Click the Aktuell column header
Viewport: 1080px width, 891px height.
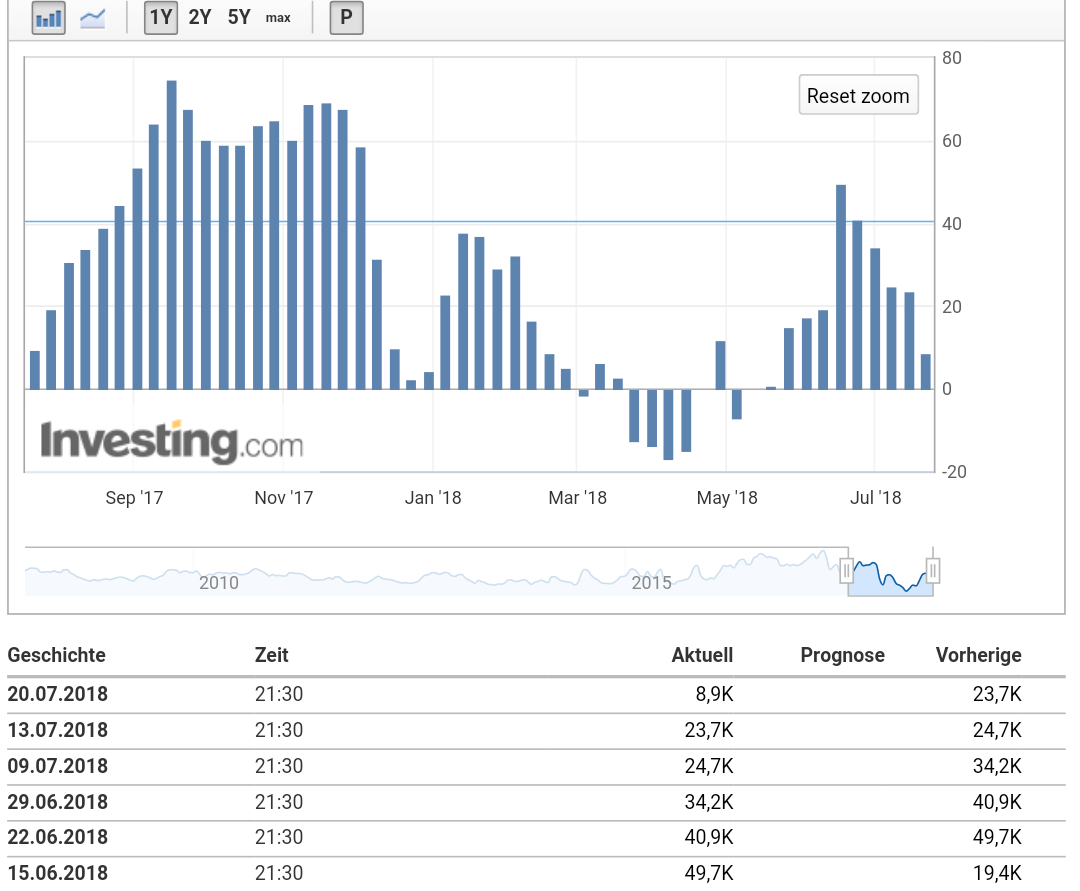(702, 655)
